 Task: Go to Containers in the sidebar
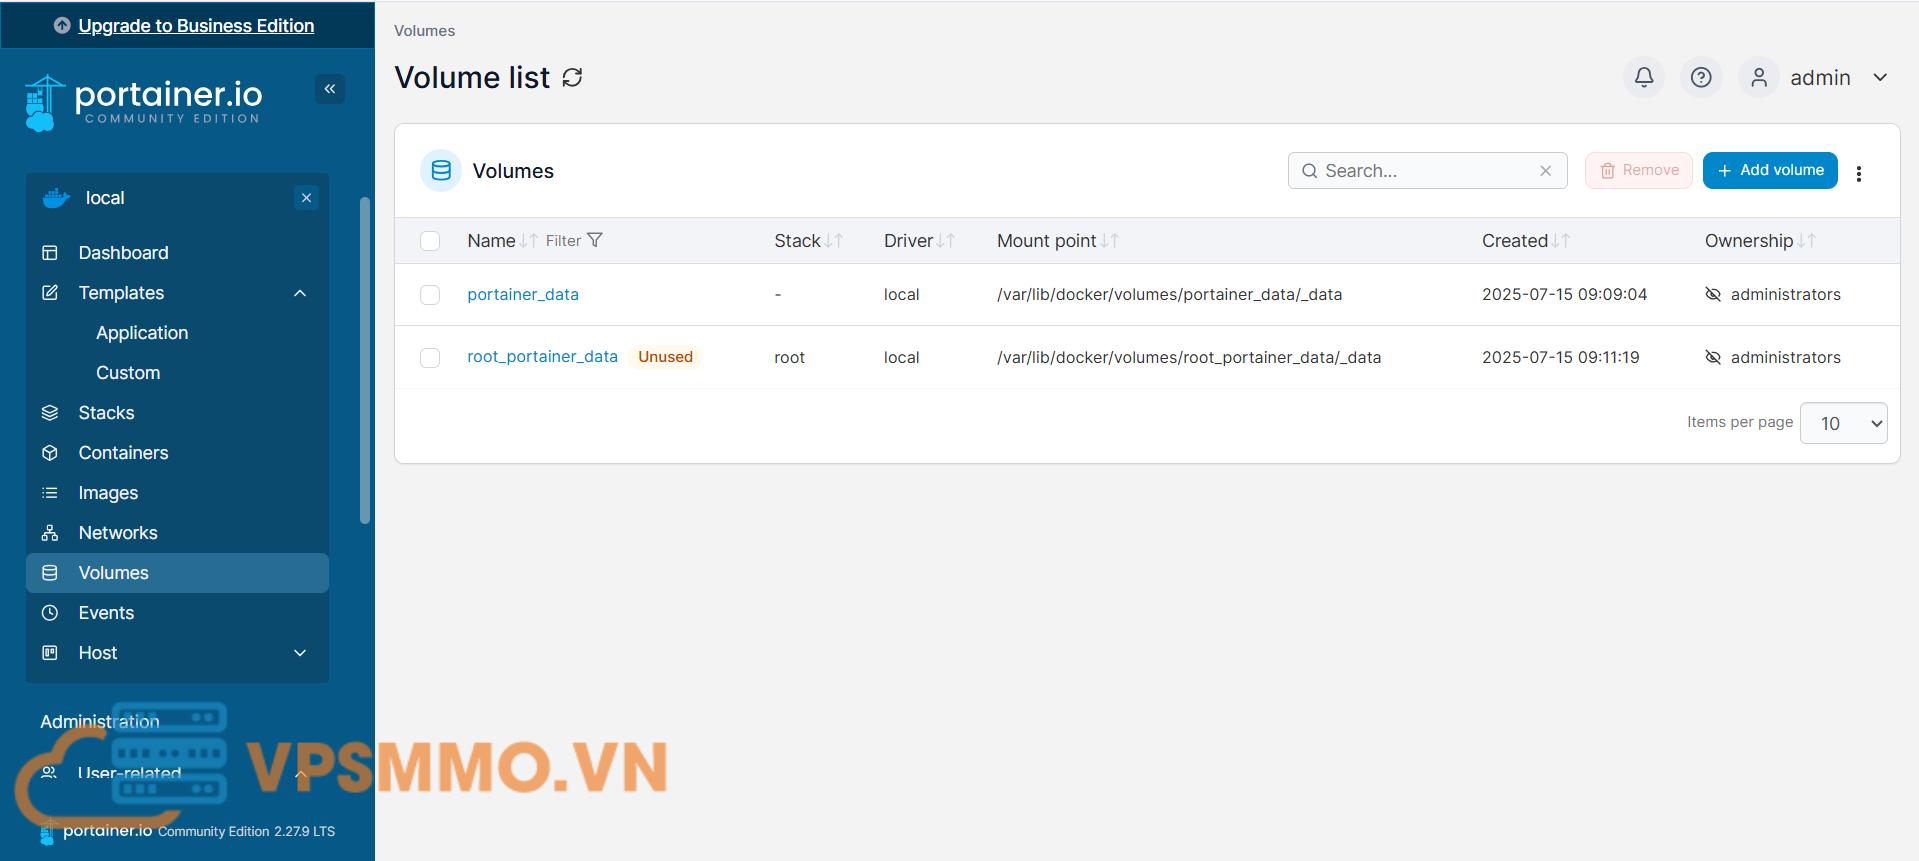pos(123,453)
